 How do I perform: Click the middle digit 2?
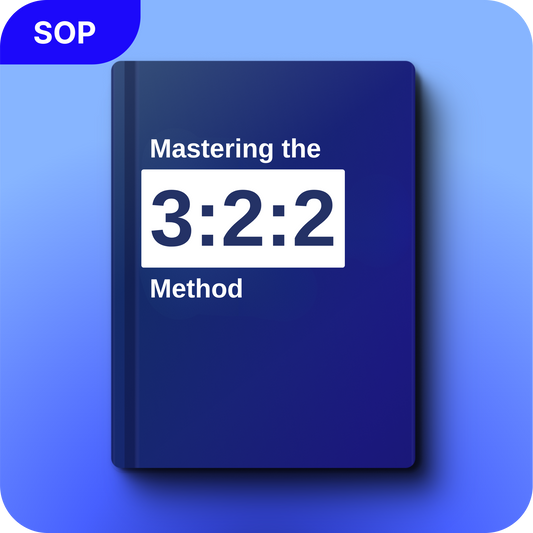[243, 218]
